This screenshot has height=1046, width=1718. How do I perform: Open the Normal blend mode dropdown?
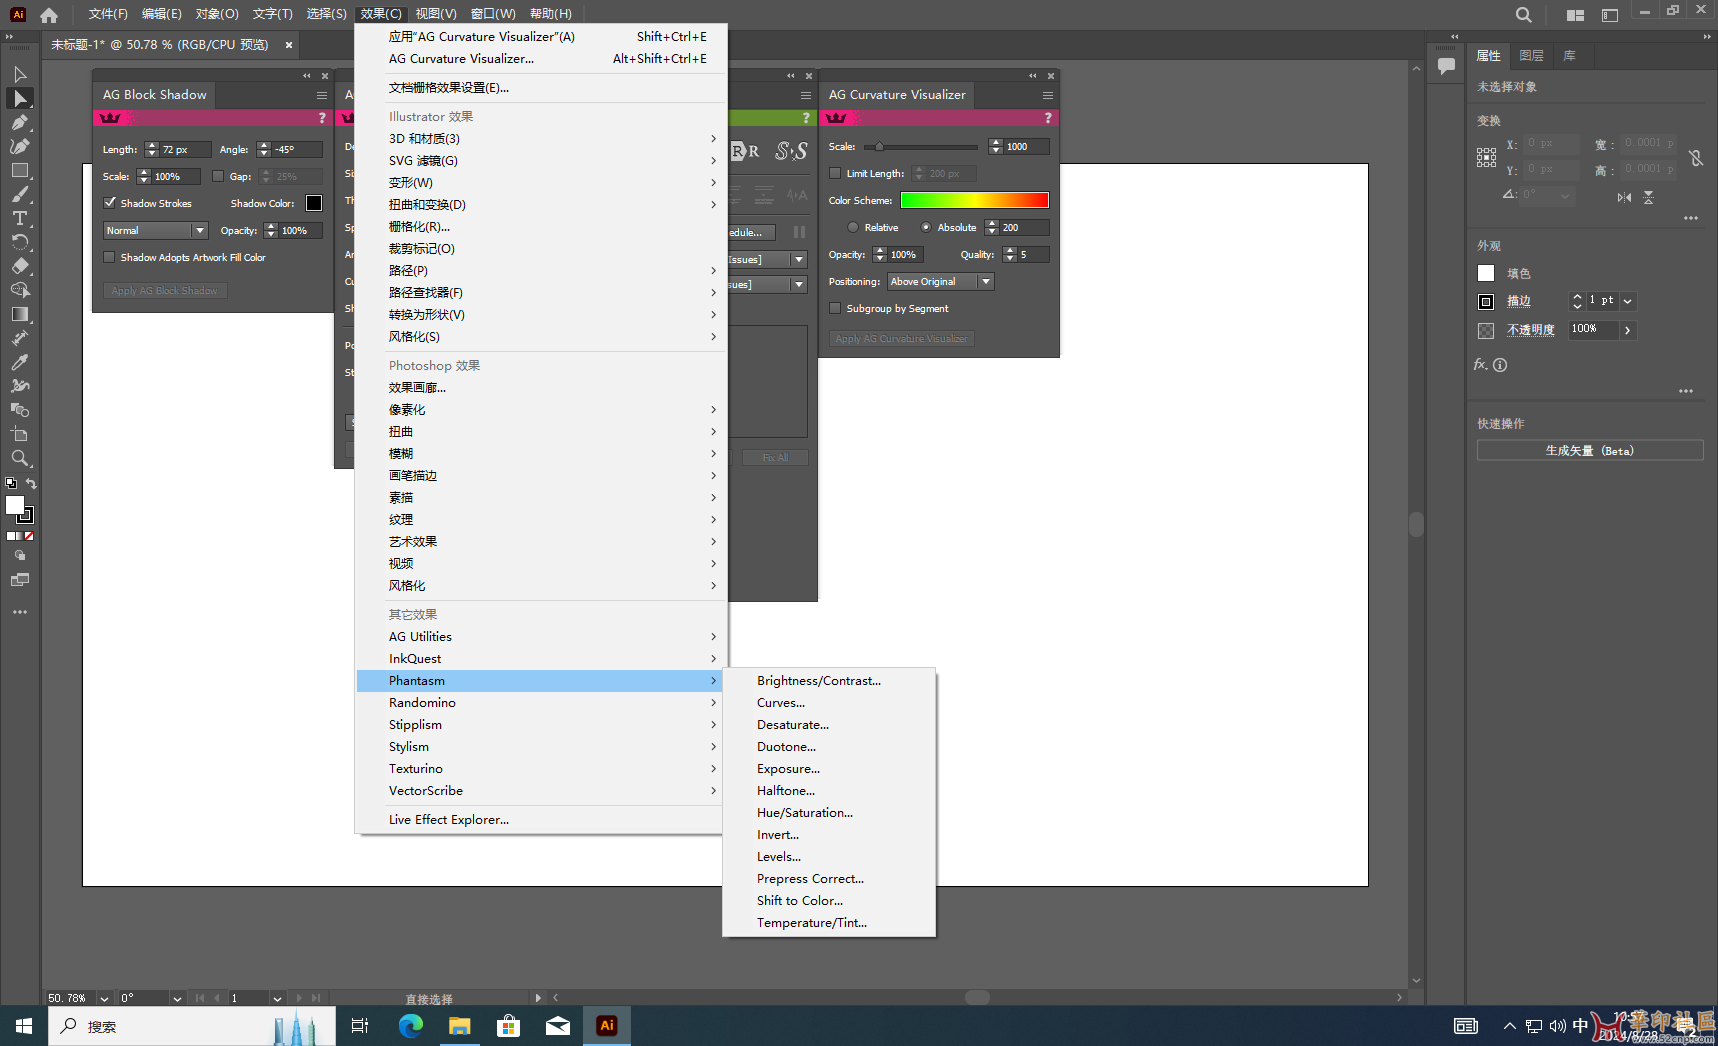coord(155,230)
